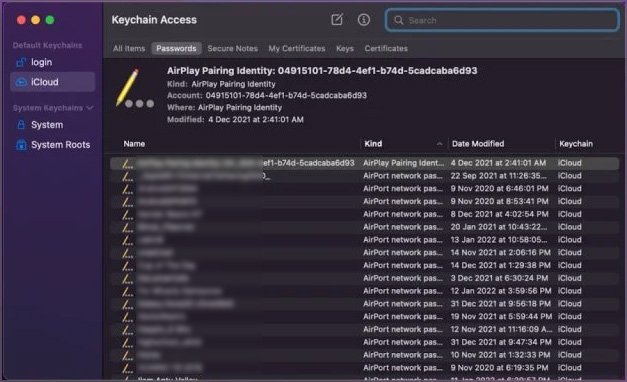Select the row modified 10 Nov 2021
The width and height of the screenshot is (627, 382).
pyautogui.click(x=364, y=355)
